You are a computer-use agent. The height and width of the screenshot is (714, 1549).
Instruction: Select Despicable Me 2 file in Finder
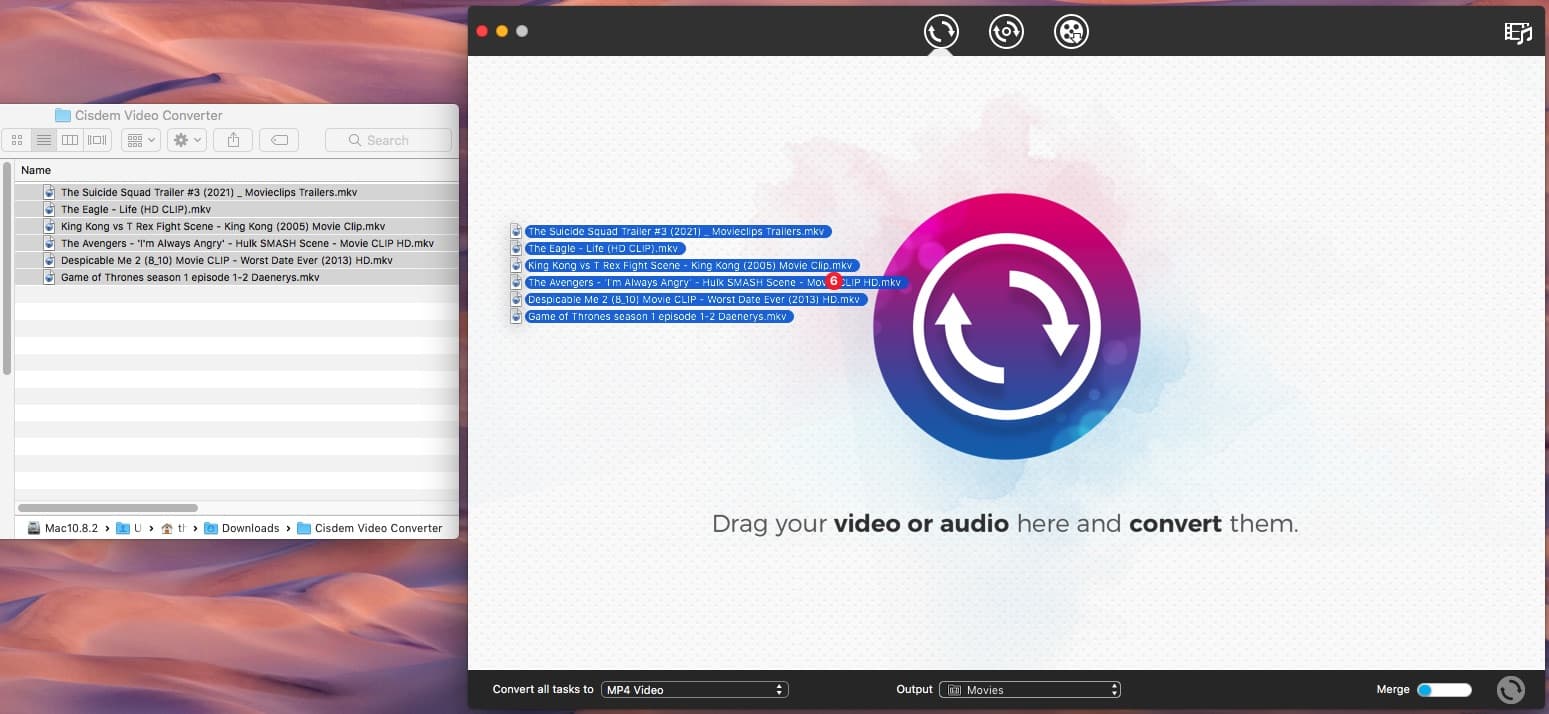(x=237, y=260)
